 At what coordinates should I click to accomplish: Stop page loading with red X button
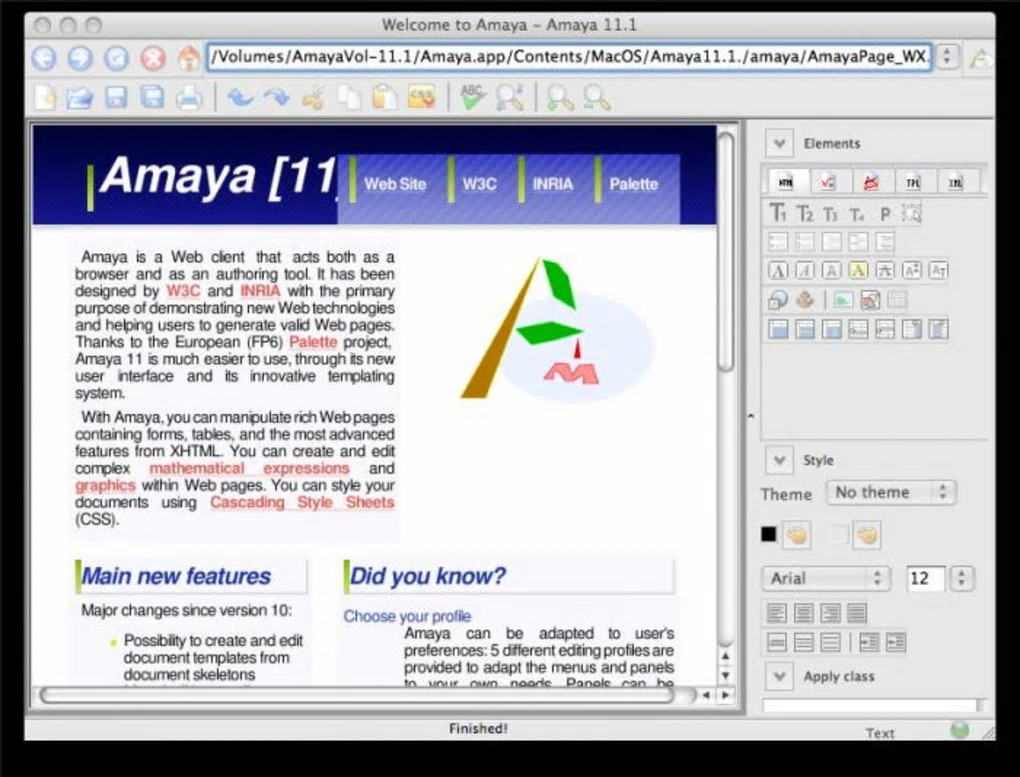(x=154, y=59)
